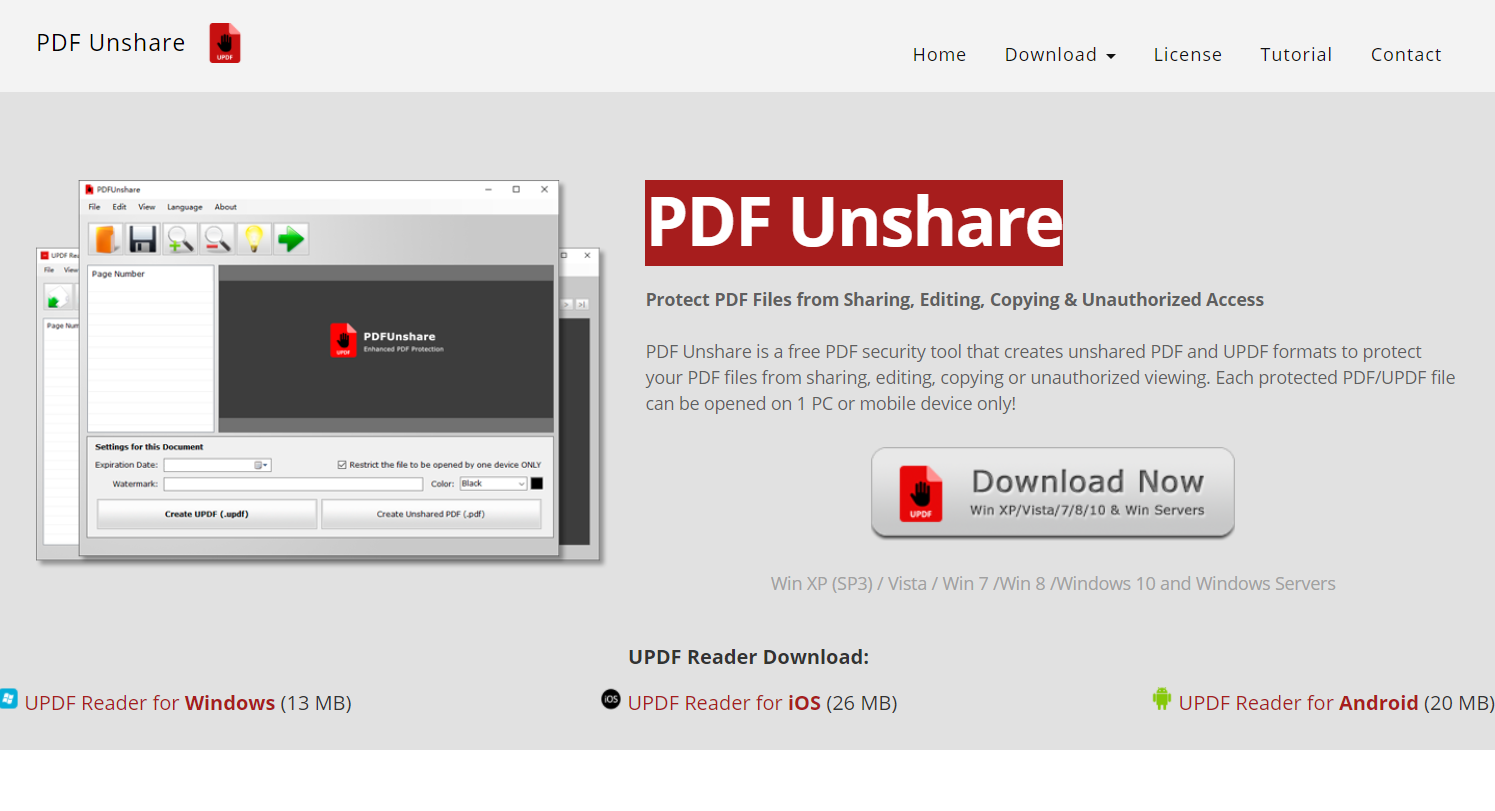The image size is (1495, 811).
Task: Open the Download dropdown menu
Action: click(1060, 55)
